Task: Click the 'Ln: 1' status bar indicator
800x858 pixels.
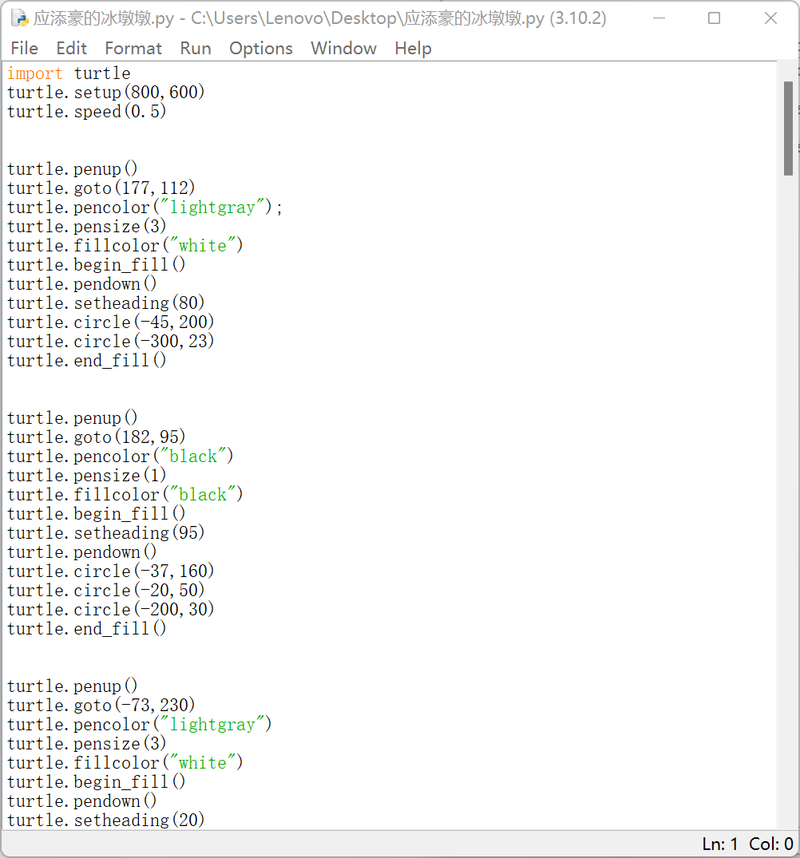Action: (x=720, y=844)
